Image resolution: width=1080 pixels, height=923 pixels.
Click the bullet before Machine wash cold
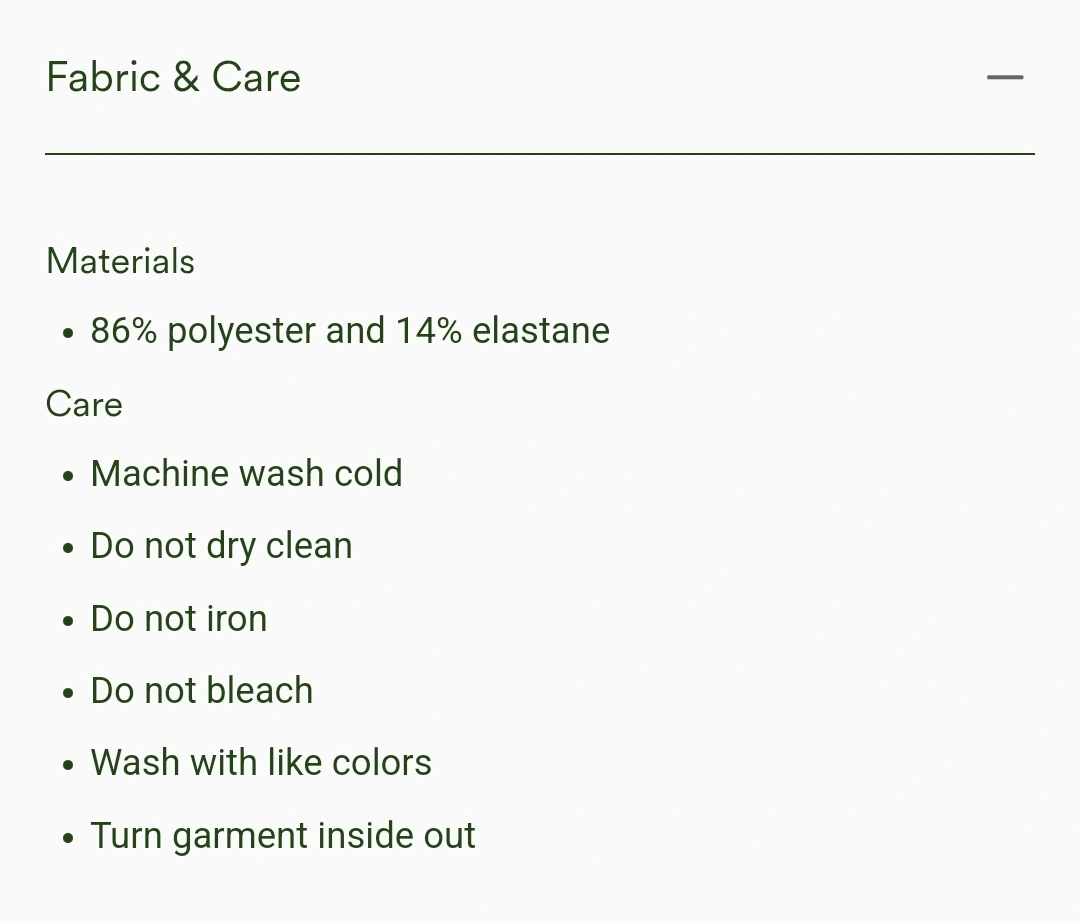point(68,476)
